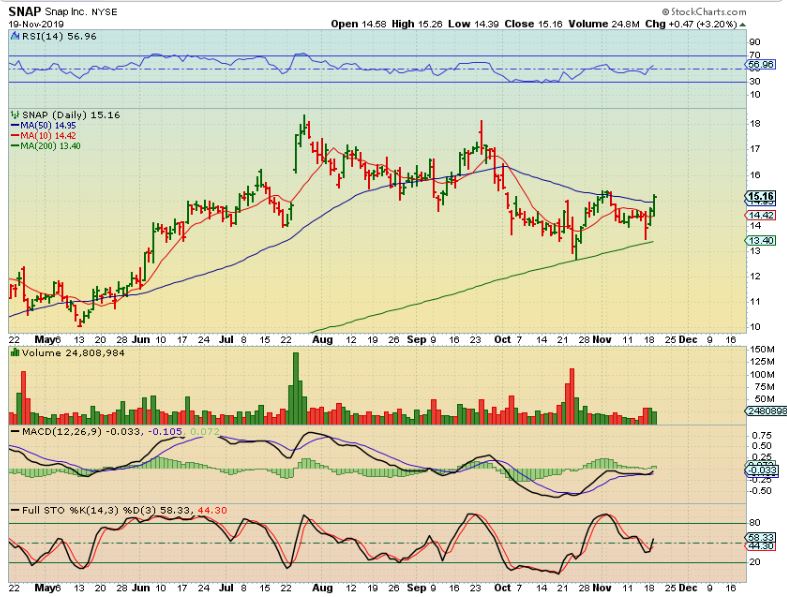The width and height of the screenshot is (787, 597).
Task: Click the red 44.30 value in stochastic legend
Action: tap(212, 511)
